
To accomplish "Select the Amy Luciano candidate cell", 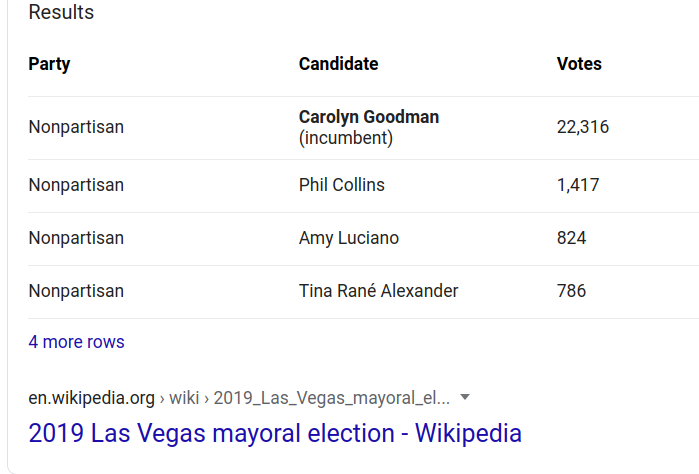I will pos(349,238).
